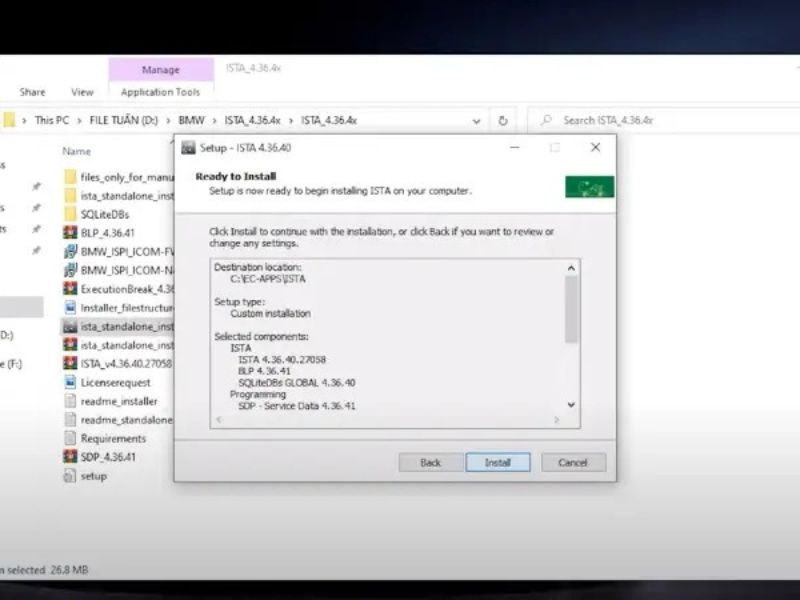The width and height of the screenshot is (800, 600).
Task: Click the ExecutionBreak archive icon
Action: coord(70,289)
